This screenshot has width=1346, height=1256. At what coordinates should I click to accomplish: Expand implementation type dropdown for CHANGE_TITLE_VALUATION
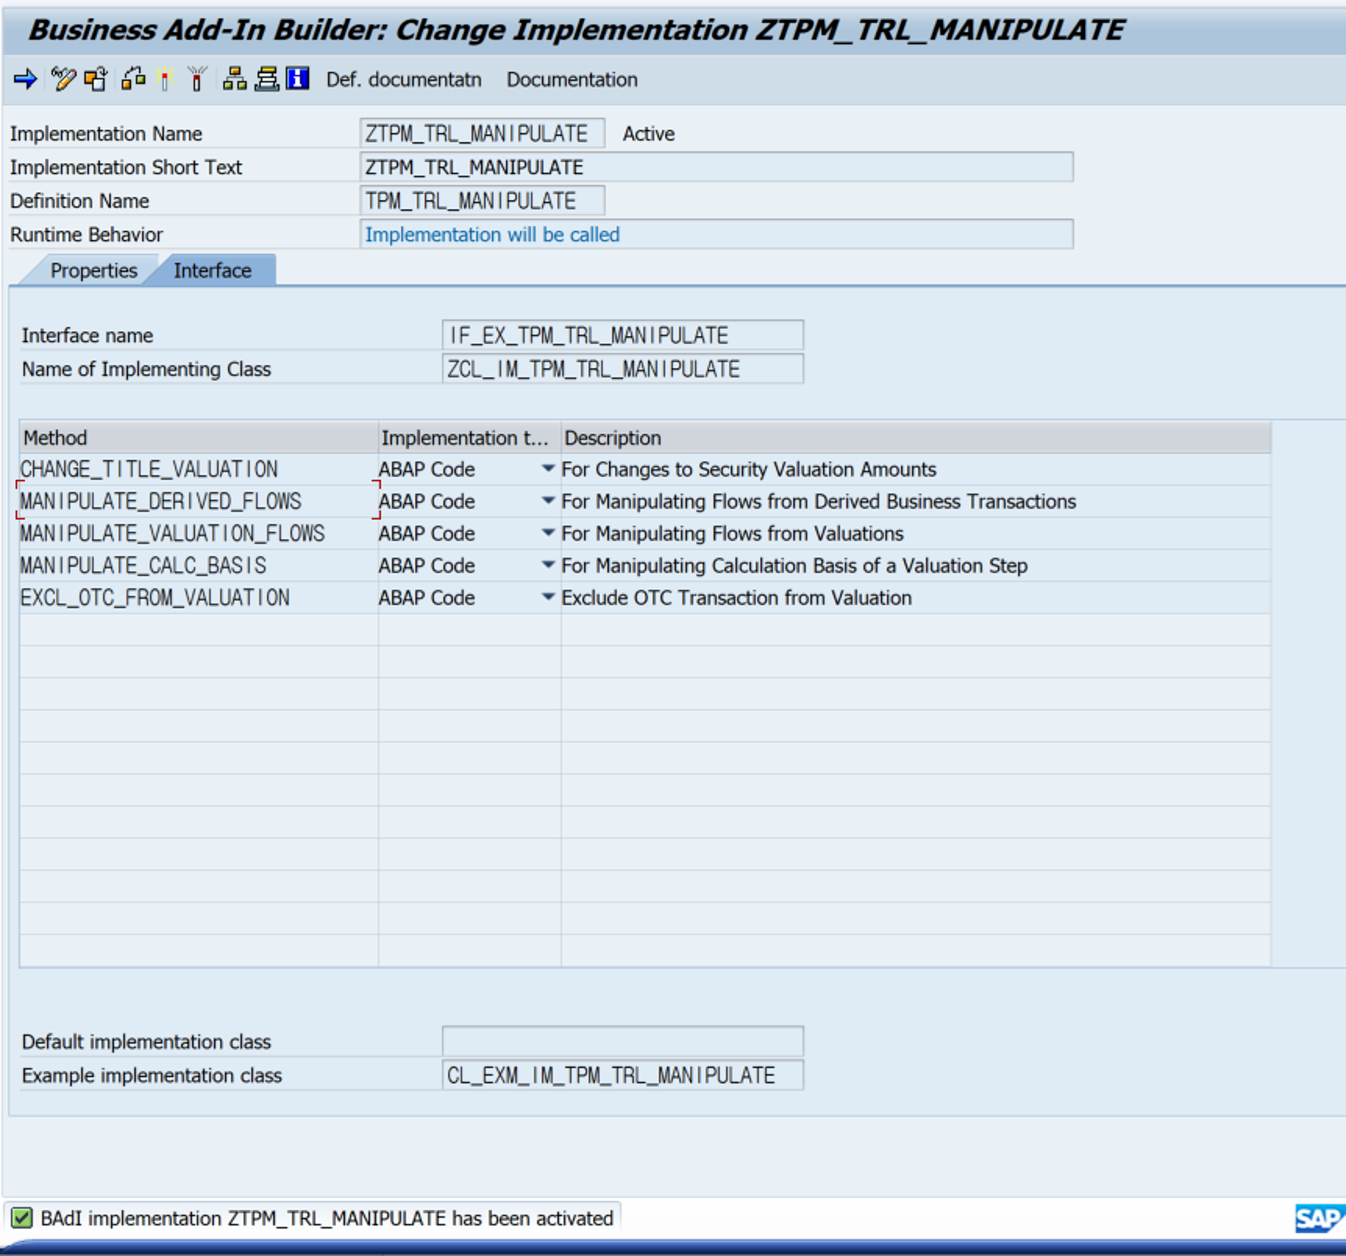click(x=548, y=469)
